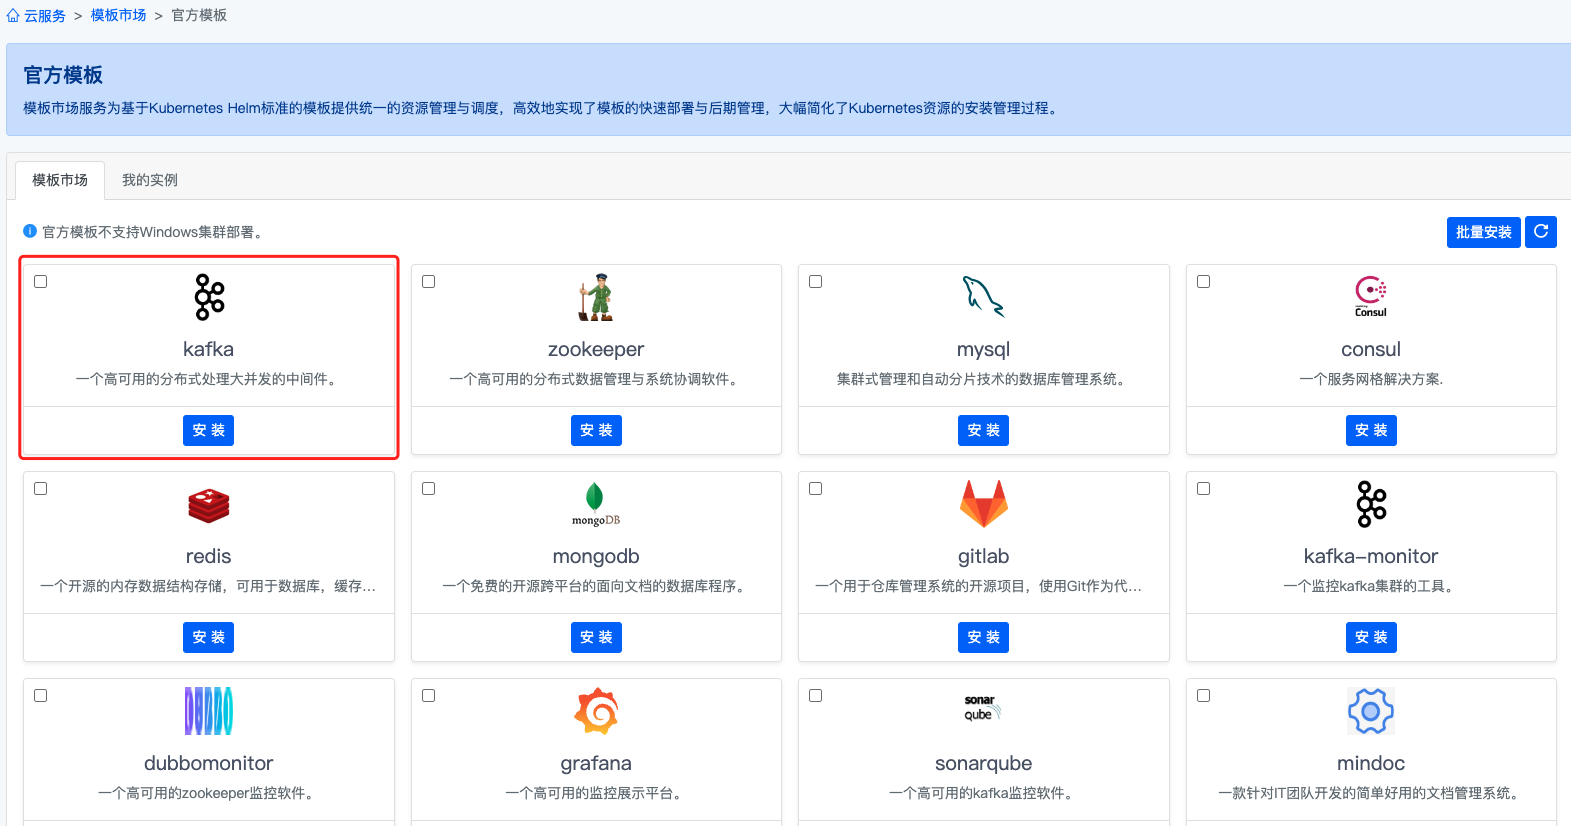Image resolution: width=1571 pixels, height=826 pixels.
Task: Open 模板市场 breadcrumb link
Action: click(118, 16)
